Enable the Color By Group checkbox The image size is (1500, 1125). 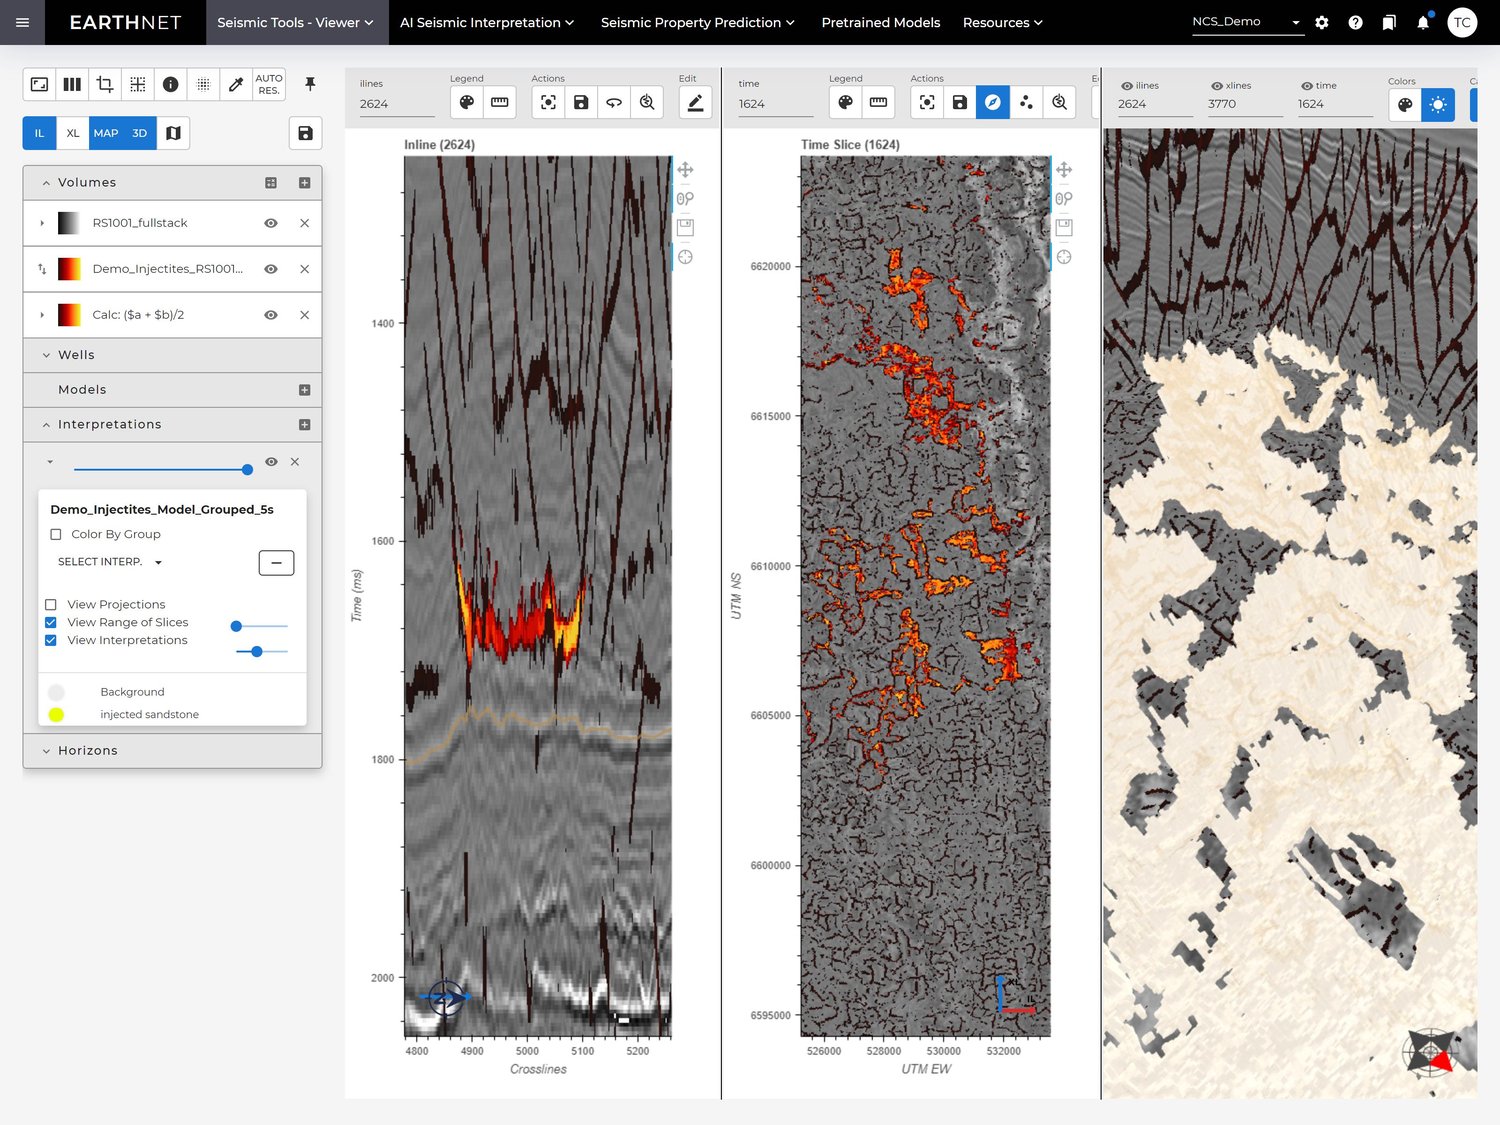point(56,534)
